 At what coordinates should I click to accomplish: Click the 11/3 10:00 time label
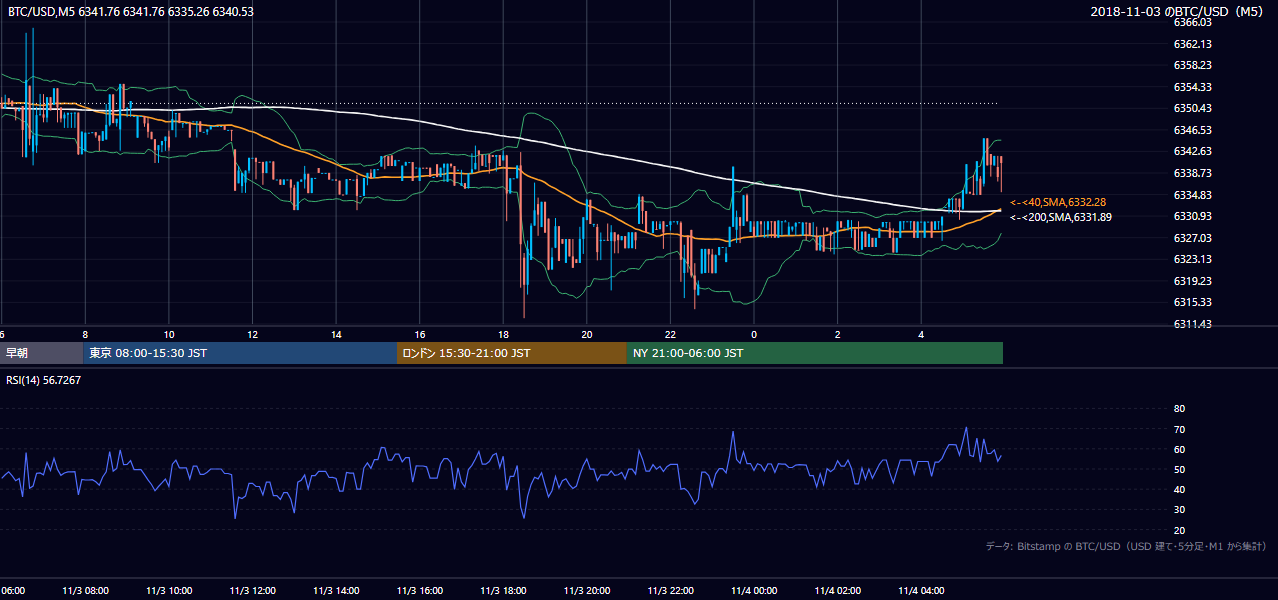coord(169,591)
